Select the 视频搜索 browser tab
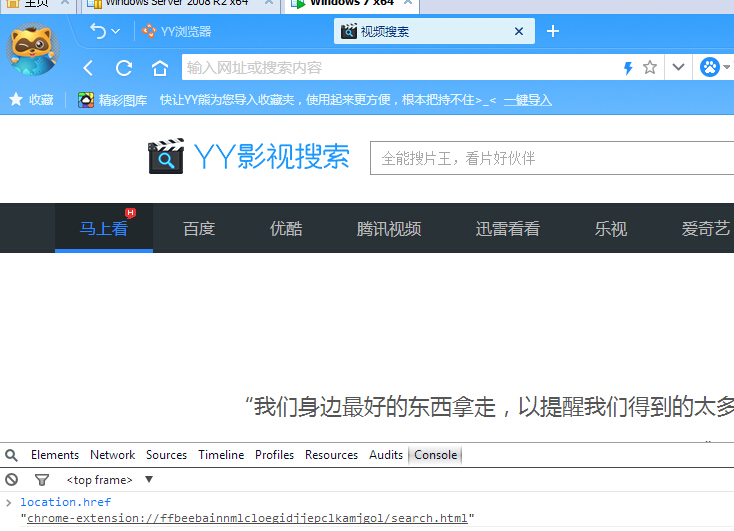734x531 pixels. [x=434, y=31]
